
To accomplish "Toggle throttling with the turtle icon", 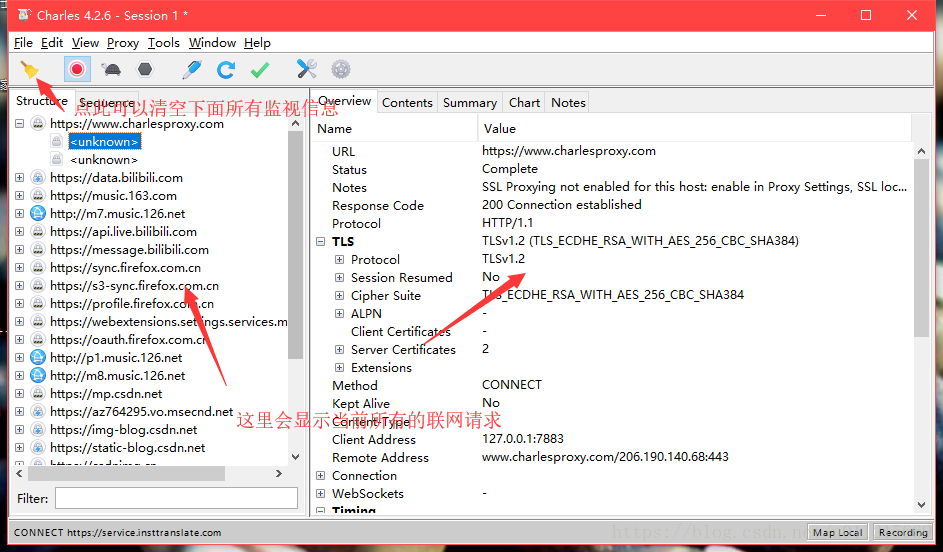I will point(111,70).
